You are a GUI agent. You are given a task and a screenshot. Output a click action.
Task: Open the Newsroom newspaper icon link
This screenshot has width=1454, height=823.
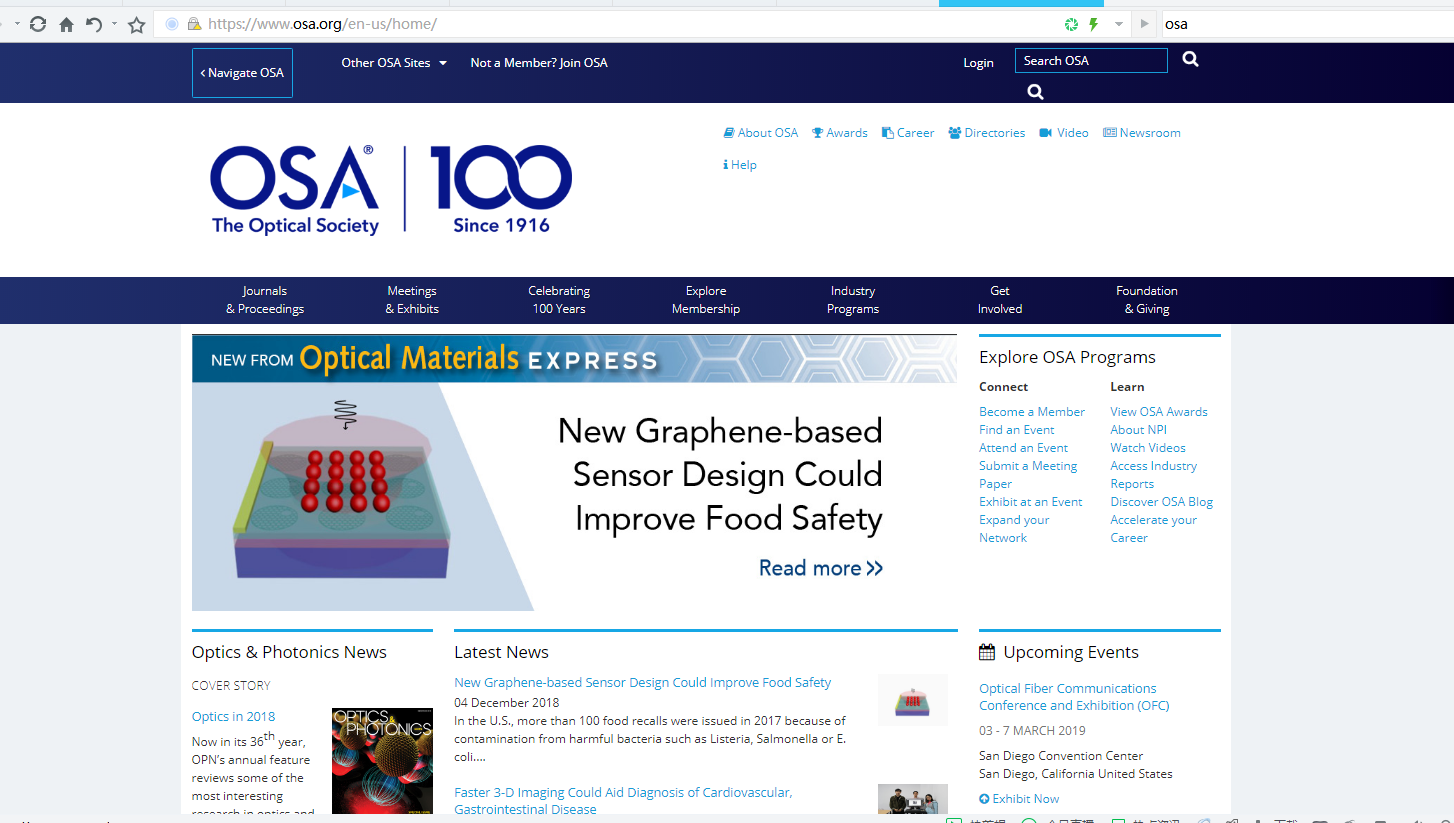(x=1141, y=133)
